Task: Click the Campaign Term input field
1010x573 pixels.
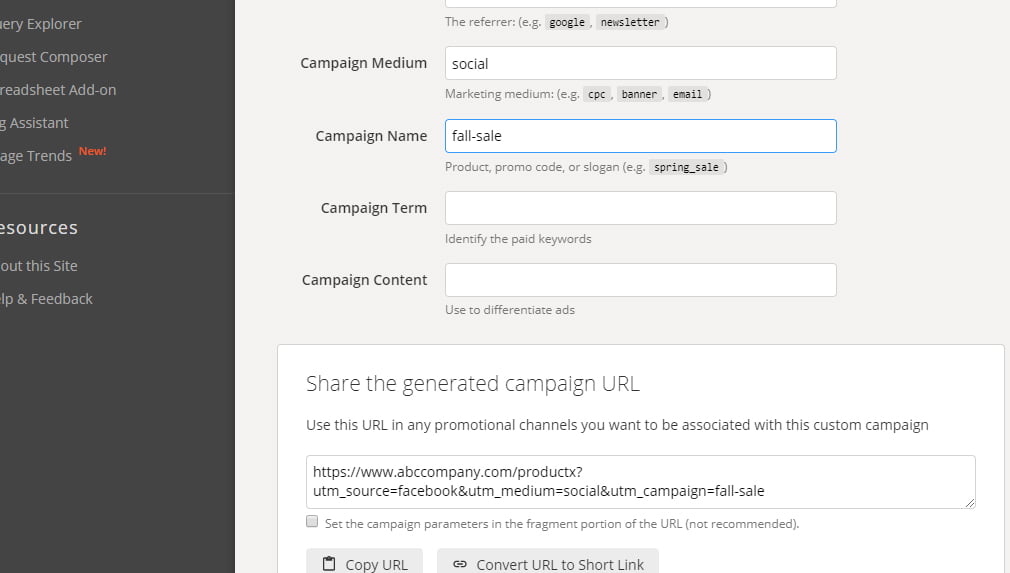Action: coord(640,208)
